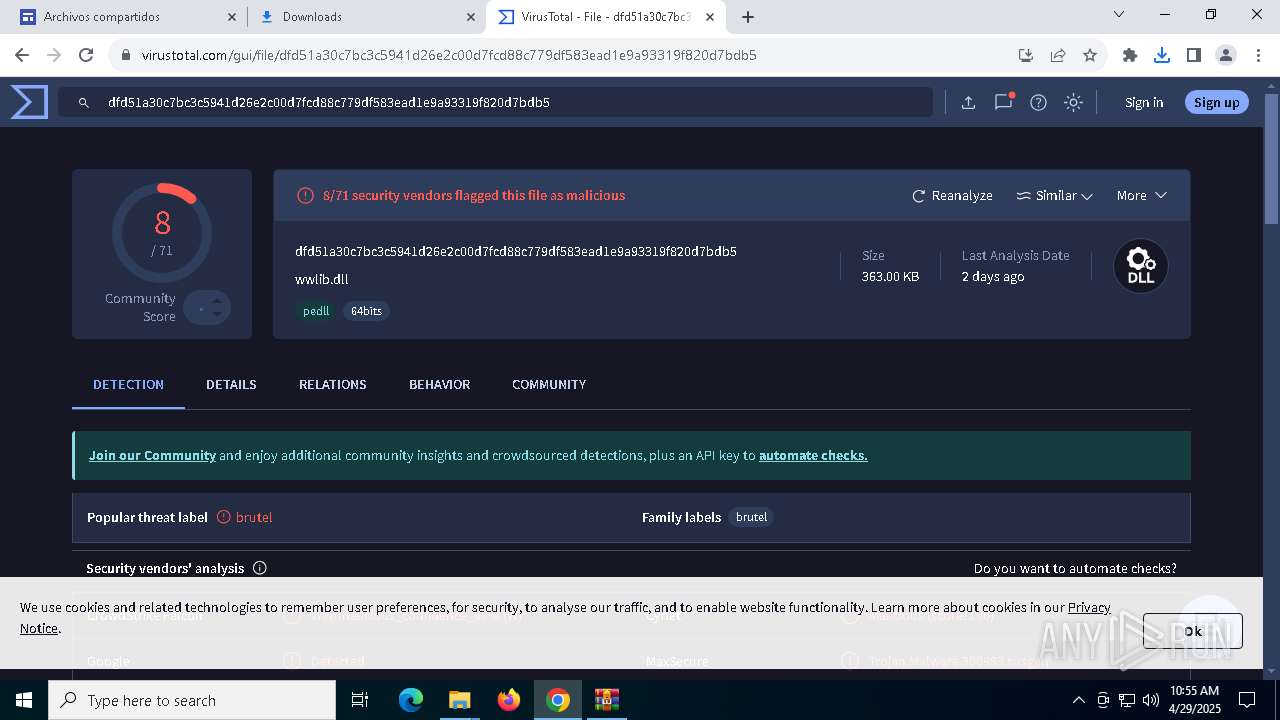Click info icon beside Security vendors' analysis
The width and height of the screenshot is (1280, 720).
pyautogui.click(x=260, y=568)
